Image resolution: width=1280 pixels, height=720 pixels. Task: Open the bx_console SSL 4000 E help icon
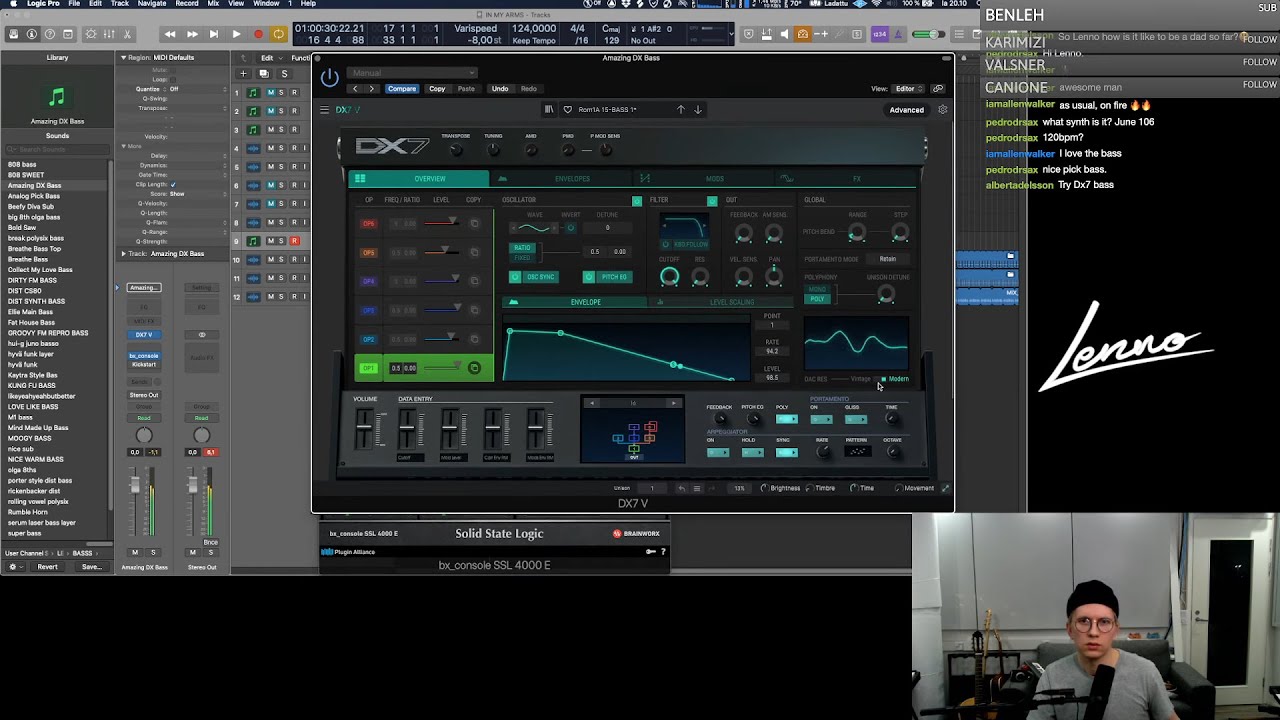coord(663,552)
